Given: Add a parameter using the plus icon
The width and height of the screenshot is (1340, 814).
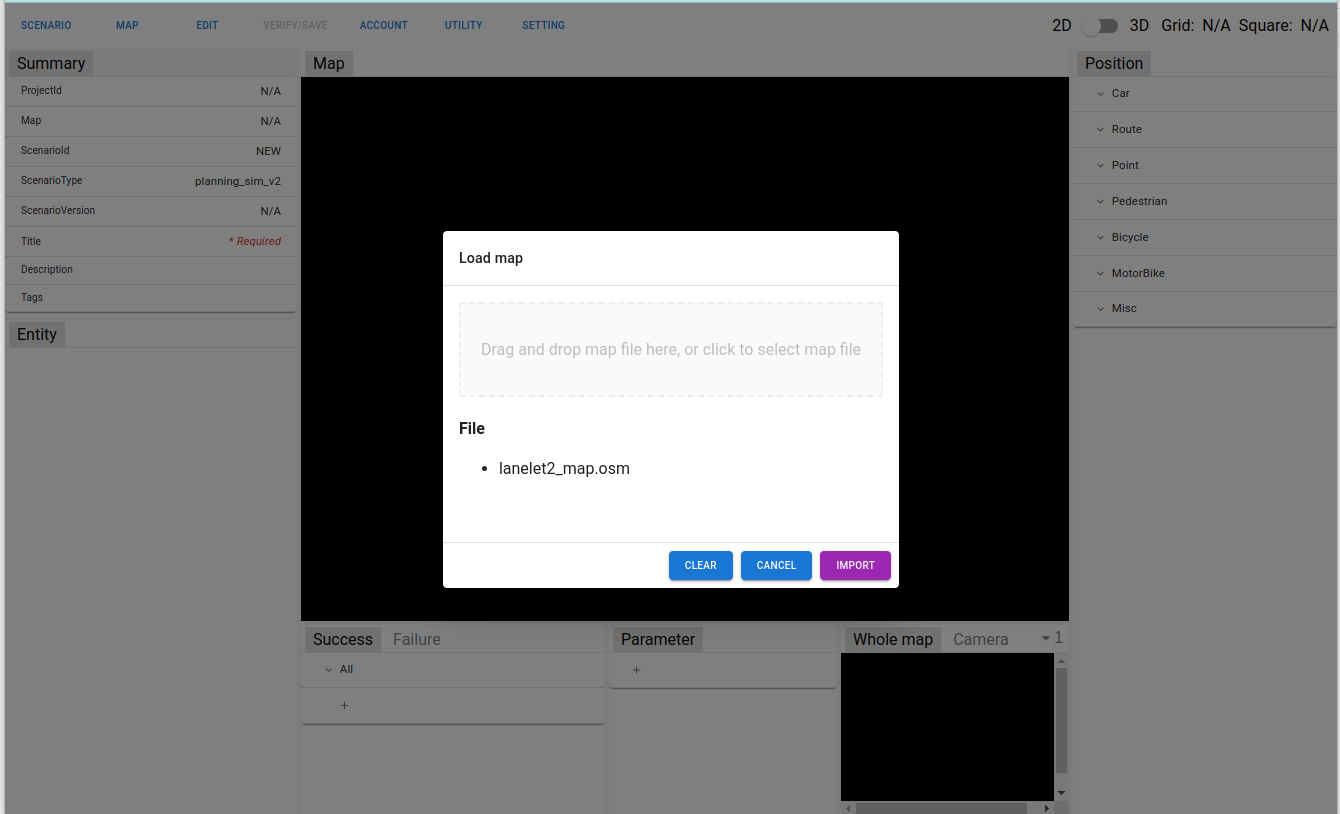Looking at the screenshot, I should pyautogui.click(x=636, y=670).
